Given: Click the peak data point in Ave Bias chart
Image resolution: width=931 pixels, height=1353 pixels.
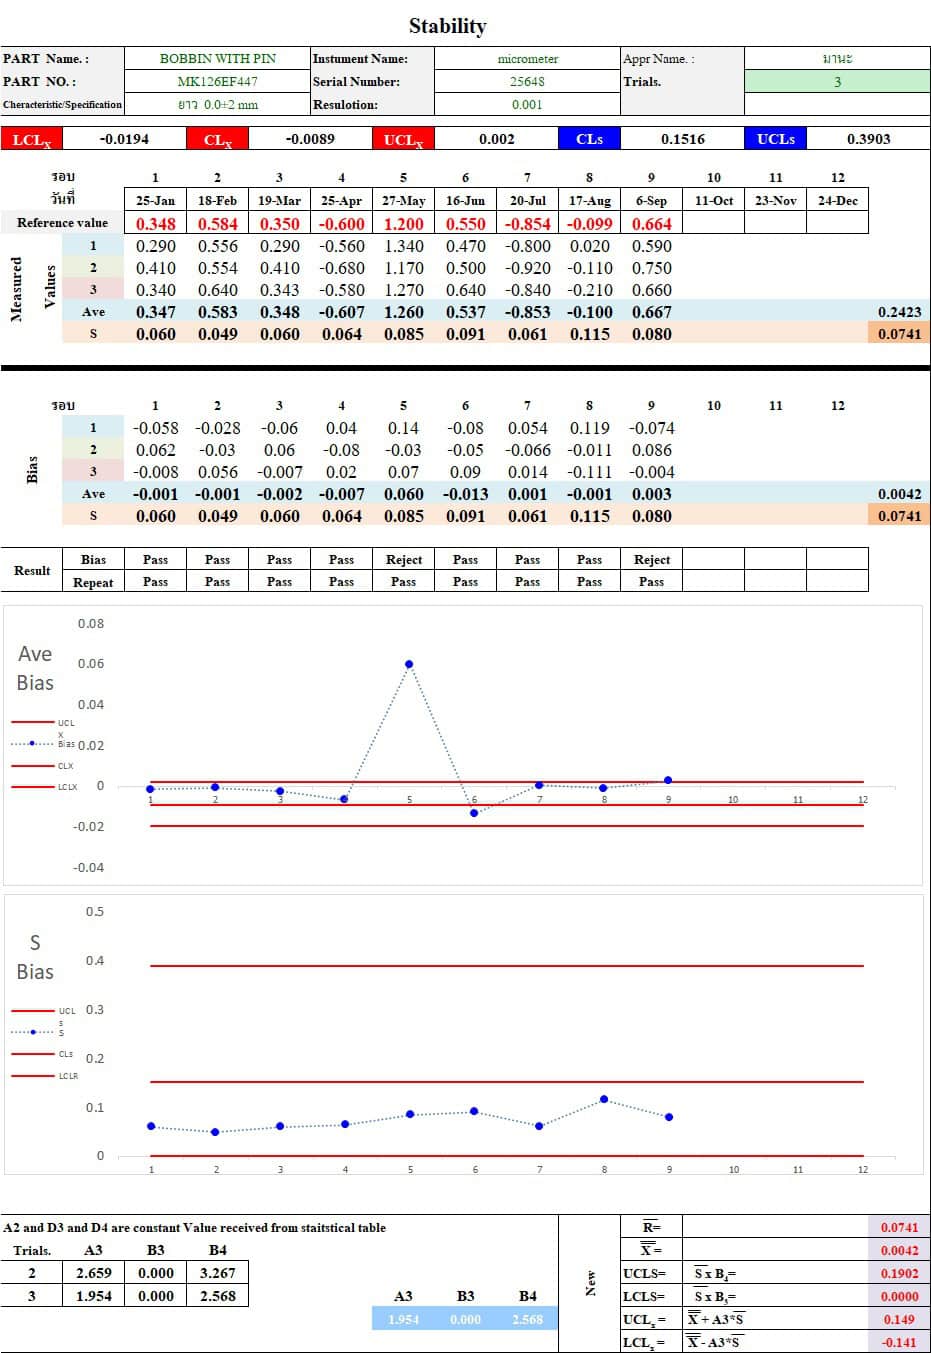Looking at the screenshot, I should click(x=409, y=664).
